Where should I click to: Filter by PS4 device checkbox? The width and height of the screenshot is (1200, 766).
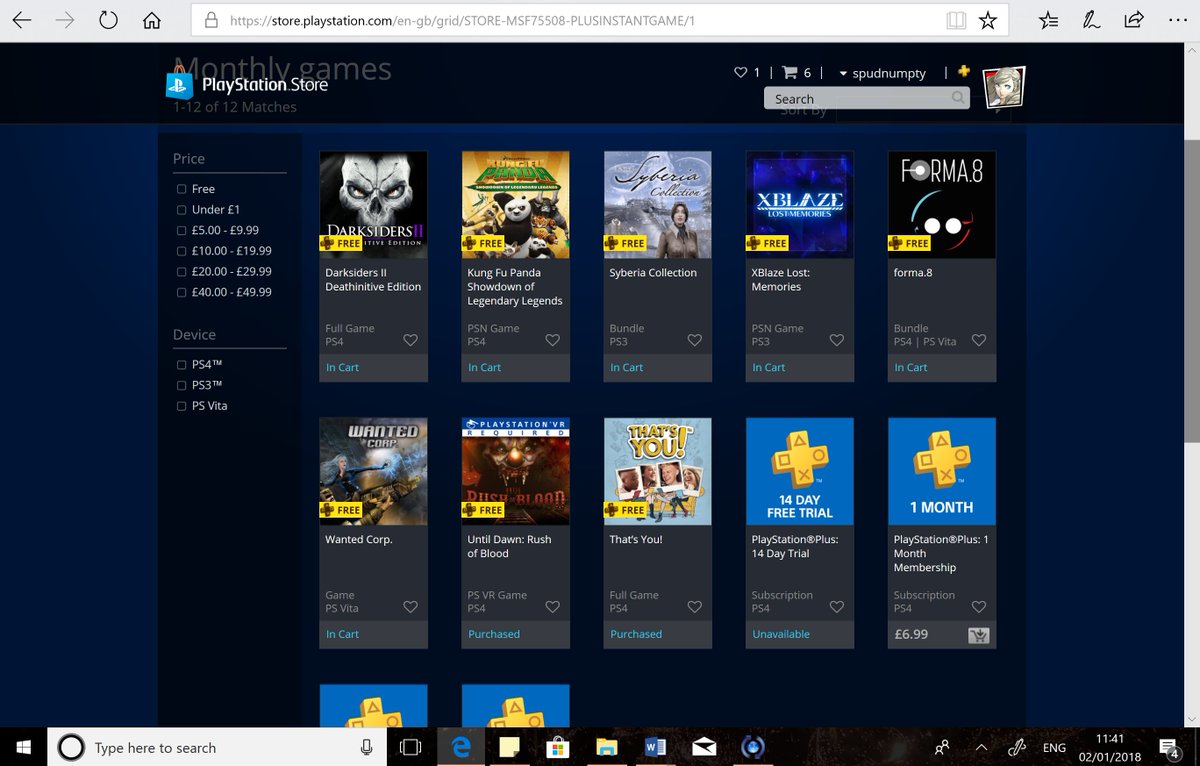(181, 365)
